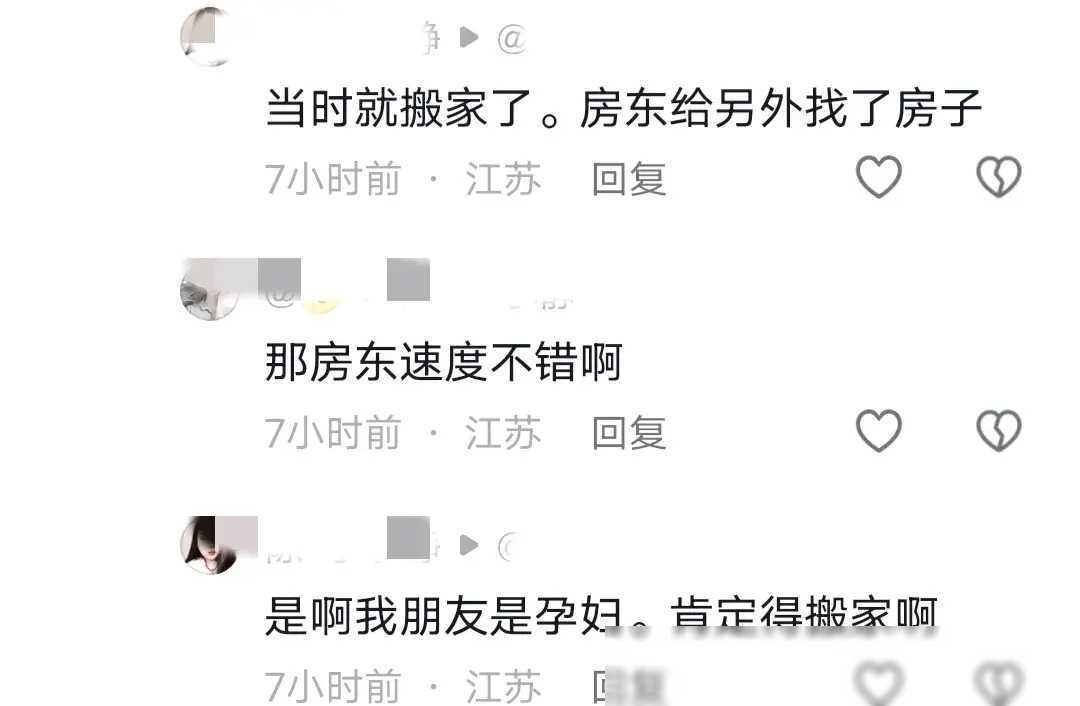Tap the reply arrow in first commenter's name
Viewport: 1080px width, 706px height.
[469, 37]
